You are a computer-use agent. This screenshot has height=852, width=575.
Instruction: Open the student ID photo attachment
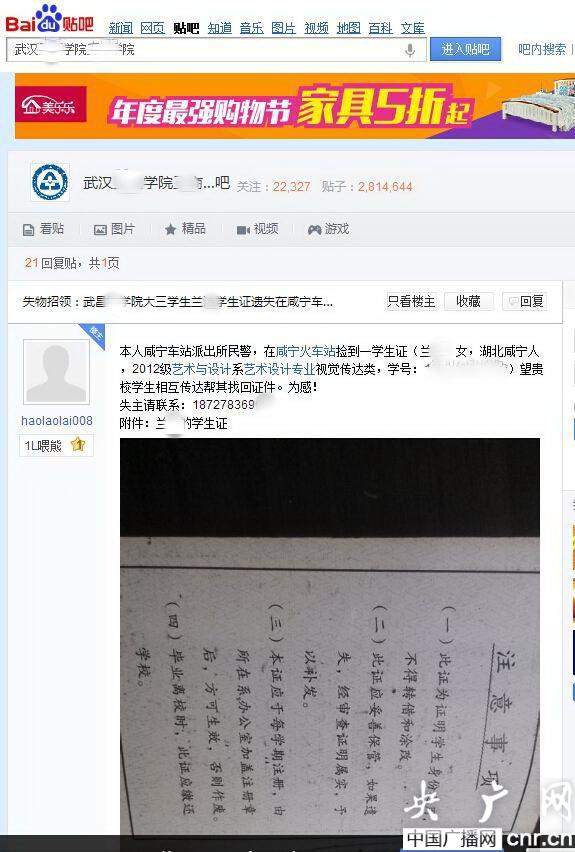tap(330, 636)
